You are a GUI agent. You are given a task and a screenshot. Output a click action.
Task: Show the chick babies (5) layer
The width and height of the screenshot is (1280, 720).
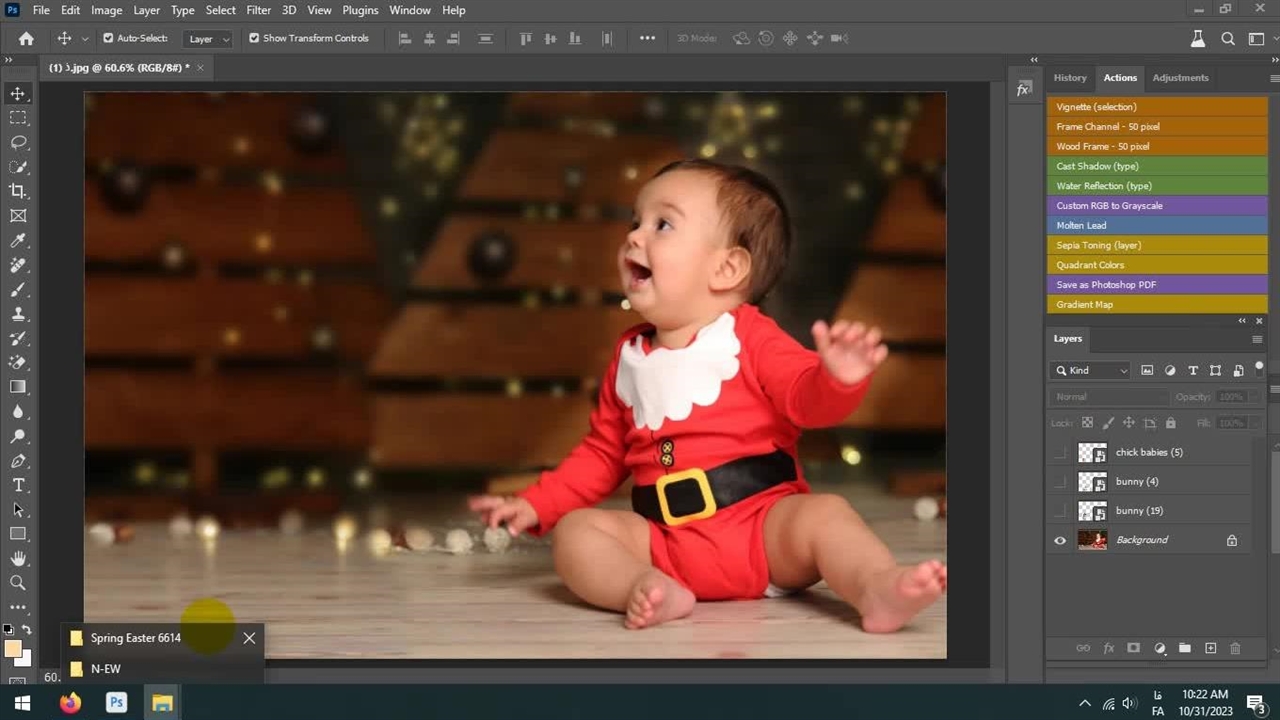click(x=1060, y=452)
